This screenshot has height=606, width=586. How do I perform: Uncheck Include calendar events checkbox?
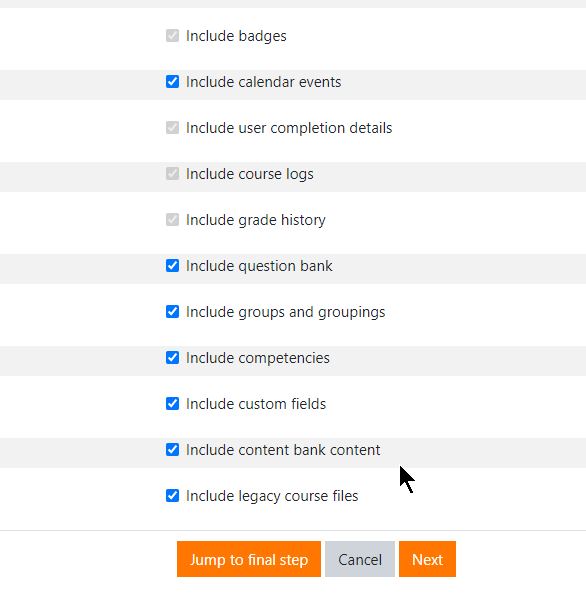pyautogui.click(x=172, y=82)
